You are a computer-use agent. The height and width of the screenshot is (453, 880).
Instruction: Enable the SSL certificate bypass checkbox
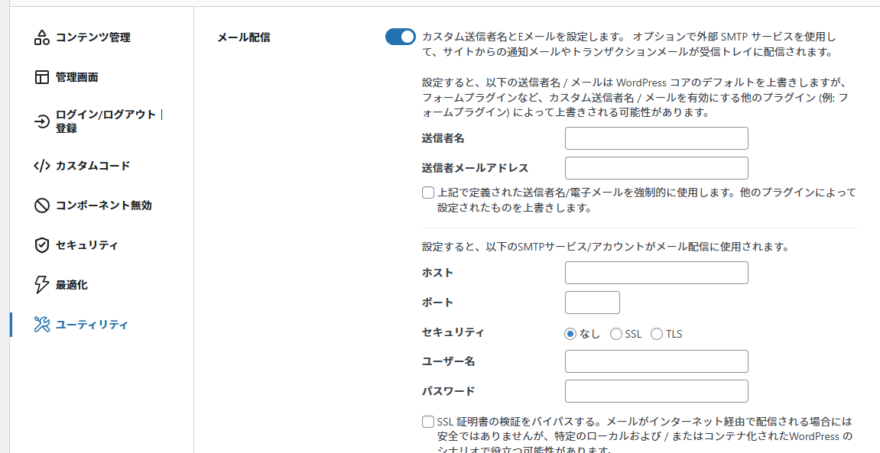(x=428, y=422)
